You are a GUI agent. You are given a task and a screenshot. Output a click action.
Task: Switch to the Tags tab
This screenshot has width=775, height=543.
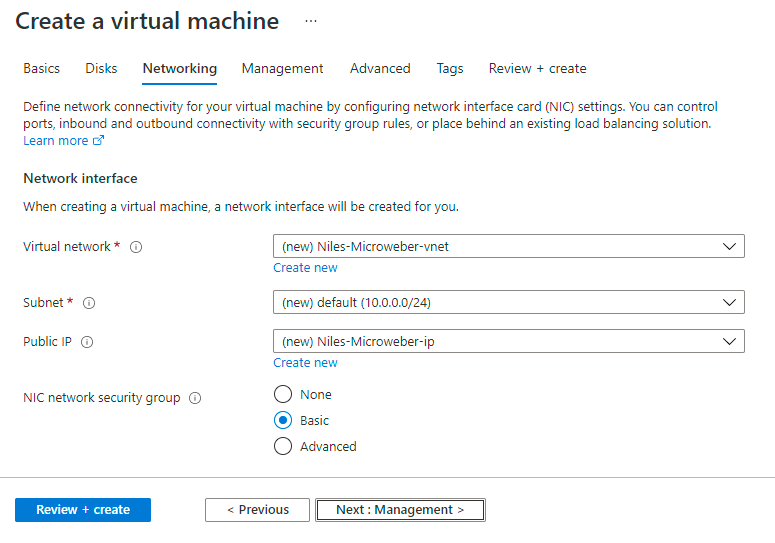click(x=450, y=69)
